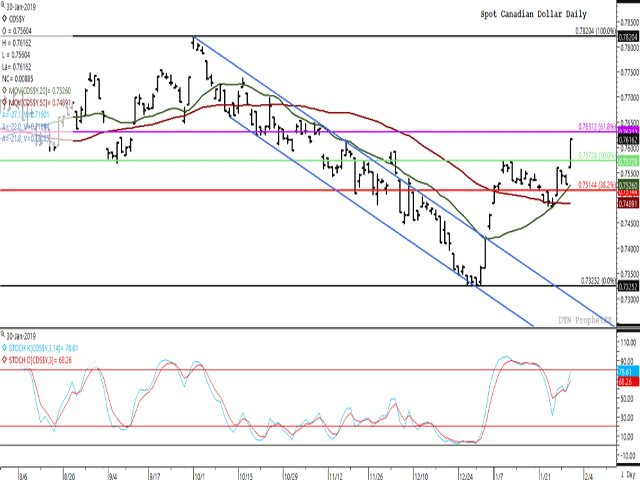The height and width of the screenshot is (480, 640).
Task: Click the blue diamond beside STOCH K
Action: click(4, 348)
